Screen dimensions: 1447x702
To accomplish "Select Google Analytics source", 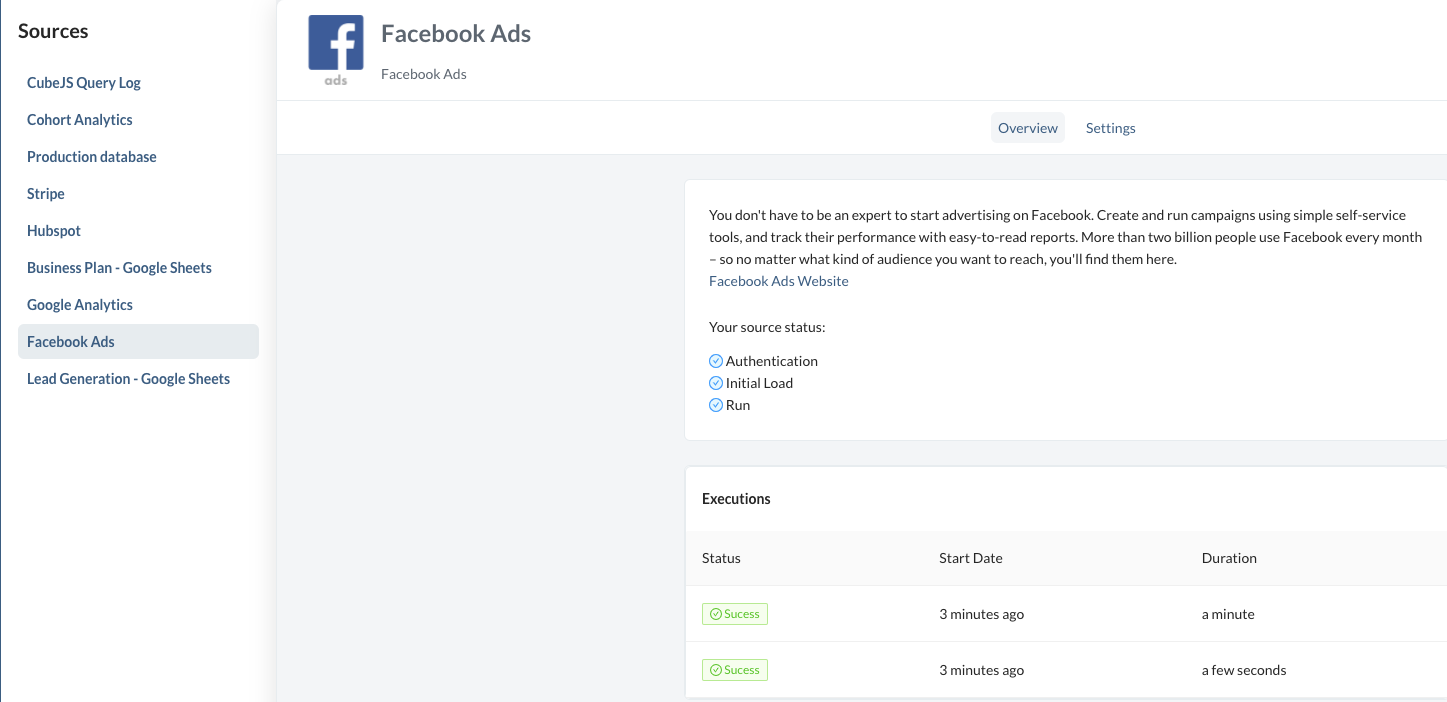I will tap(80, 305).
